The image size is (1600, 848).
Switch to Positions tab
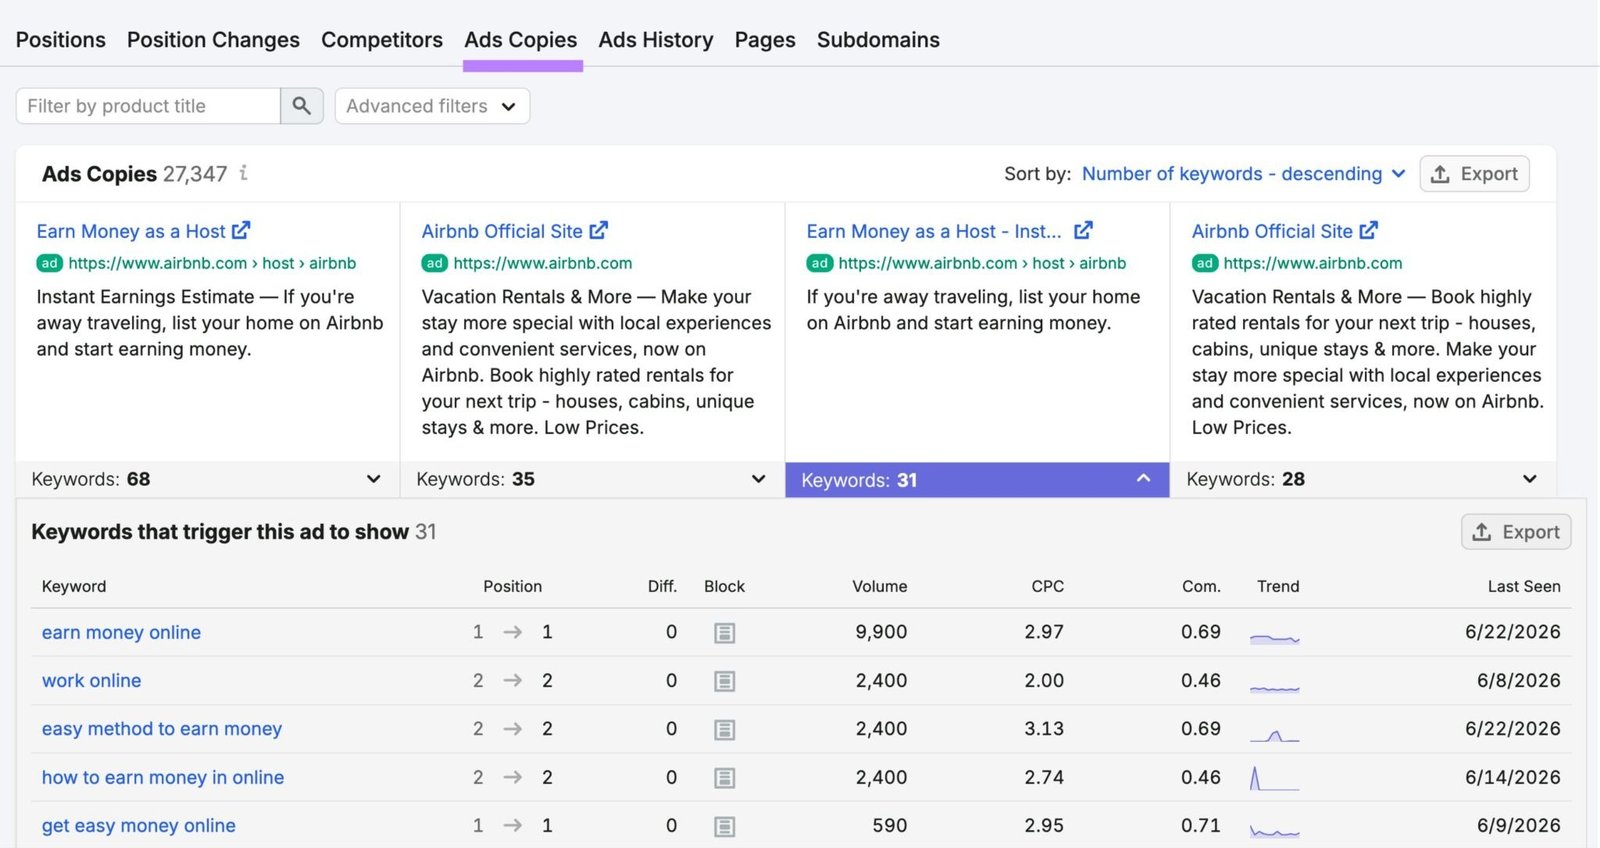(61, 40)
